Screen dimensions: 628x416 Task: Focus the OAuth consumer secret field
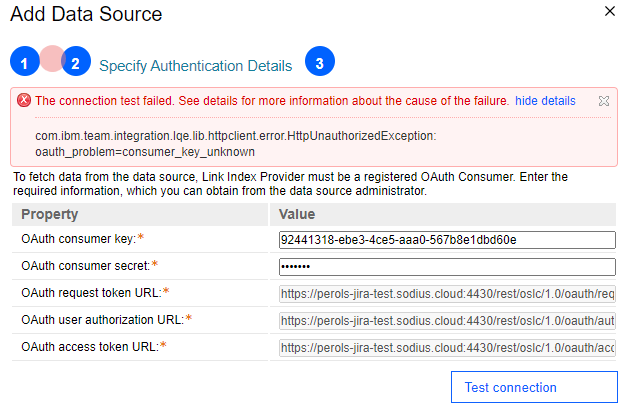pyautogui.click(x=447, y=267)
